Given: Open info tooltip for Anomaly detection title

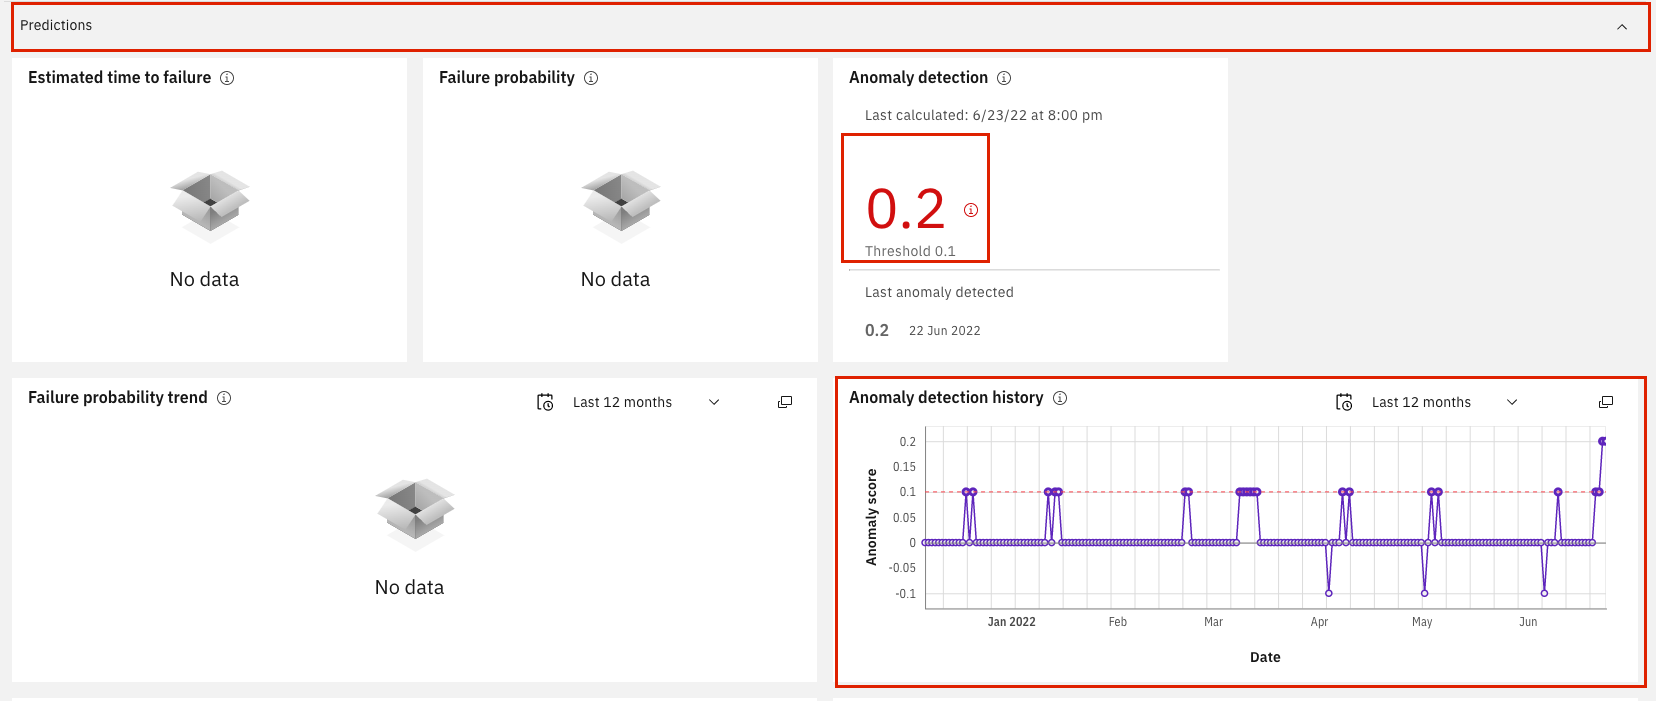Looking at the screenshot, I should pyautogui.click(x=1004, y=78).
